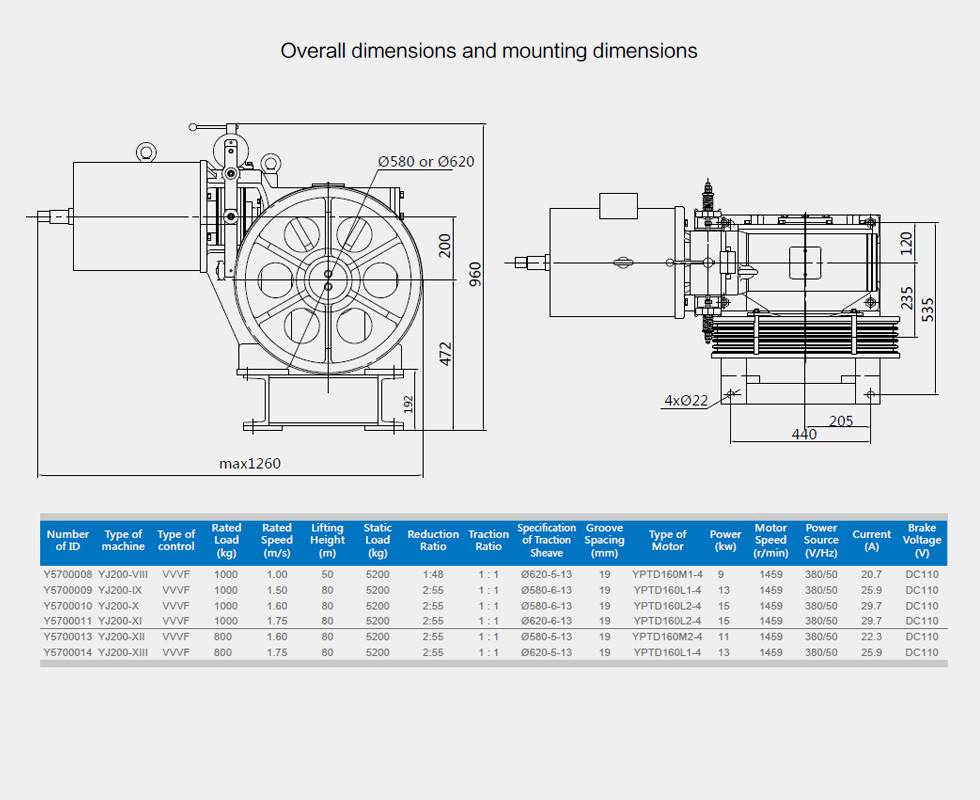Viewport: 980px width, 800px height.
Task: Click the "Overall dimensions and mounting dimensions" title
Action: pyautogui.click(x=489, y=50)
